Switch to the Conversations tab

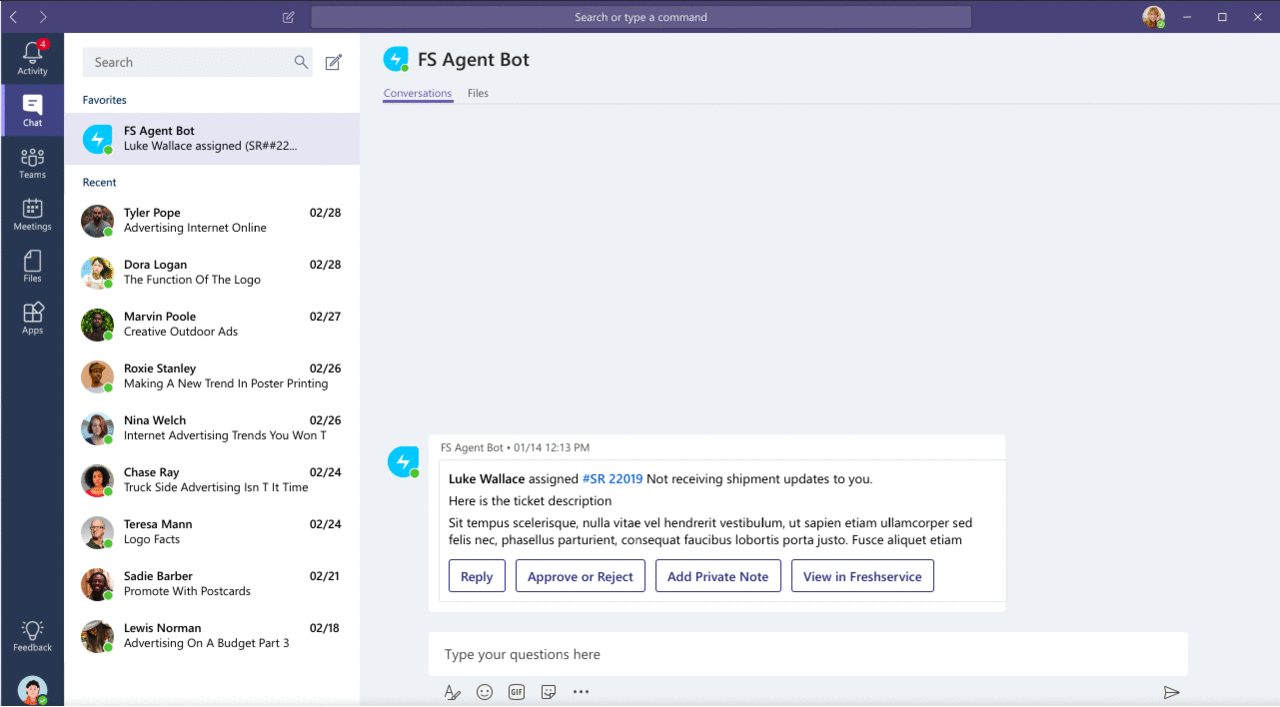click(418, 93)
